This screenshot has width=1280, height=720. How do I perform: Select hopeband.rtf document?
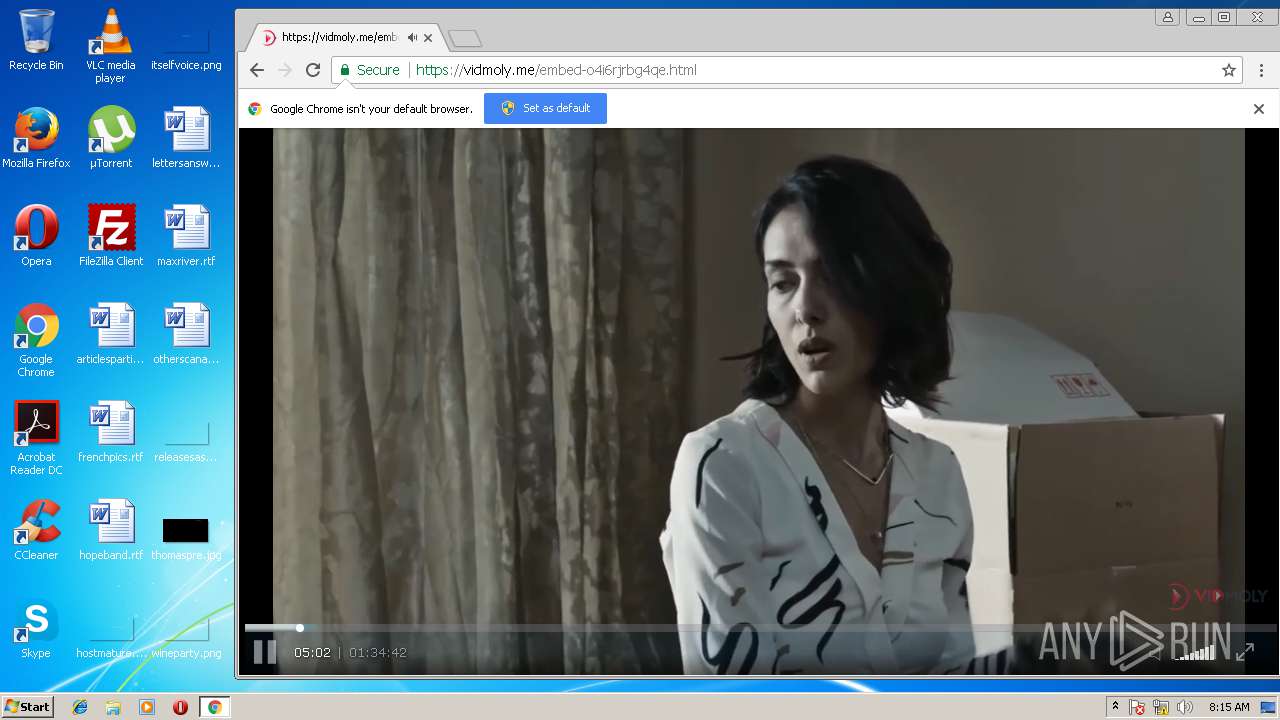110,529
